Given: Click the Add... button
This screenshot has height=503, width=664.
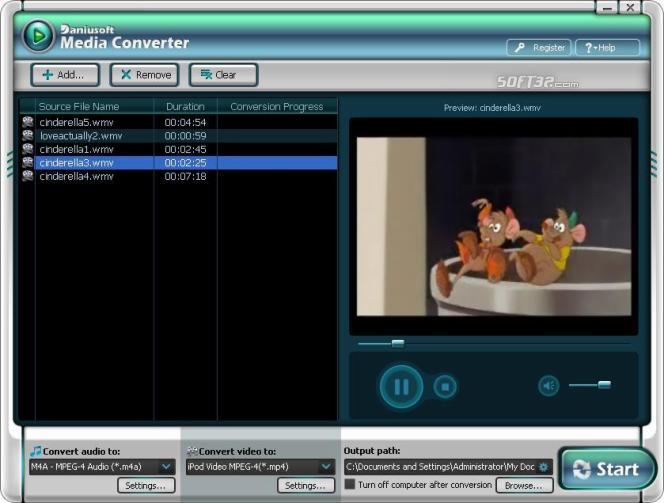Looking at the screenshot, I should (65, 75).
